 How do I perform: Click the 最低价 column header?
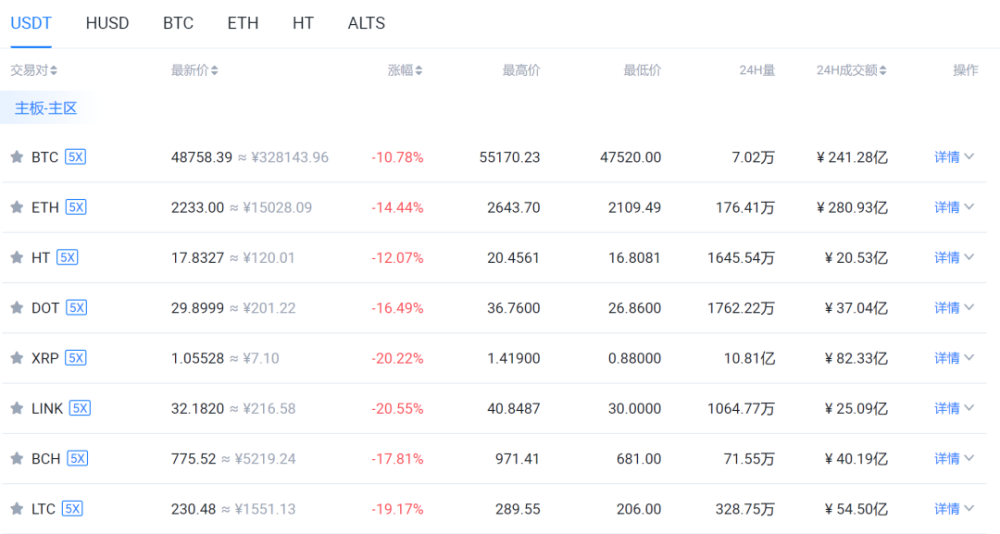642,70
